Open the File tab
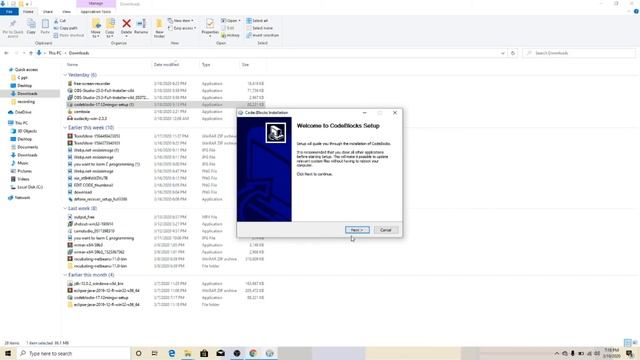This screenshot has height=360, width=640. coord(9,11)
